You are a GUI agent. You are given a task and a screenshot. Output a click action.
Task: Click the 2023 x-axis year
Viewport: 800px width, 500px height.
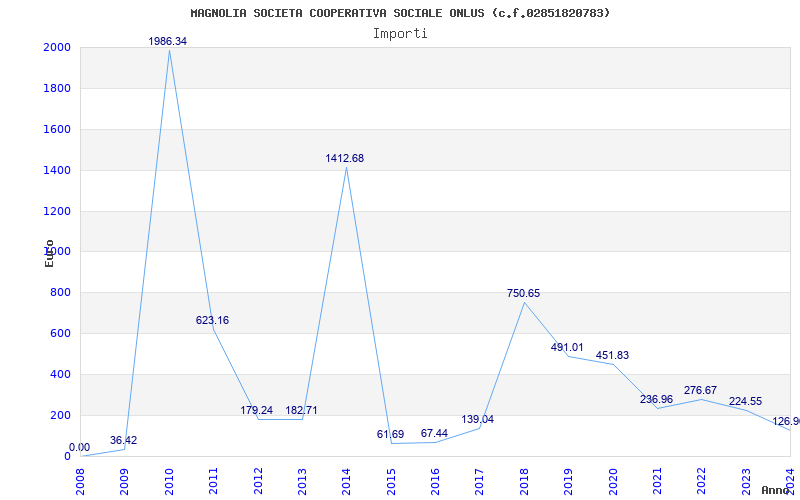[746, 481]
